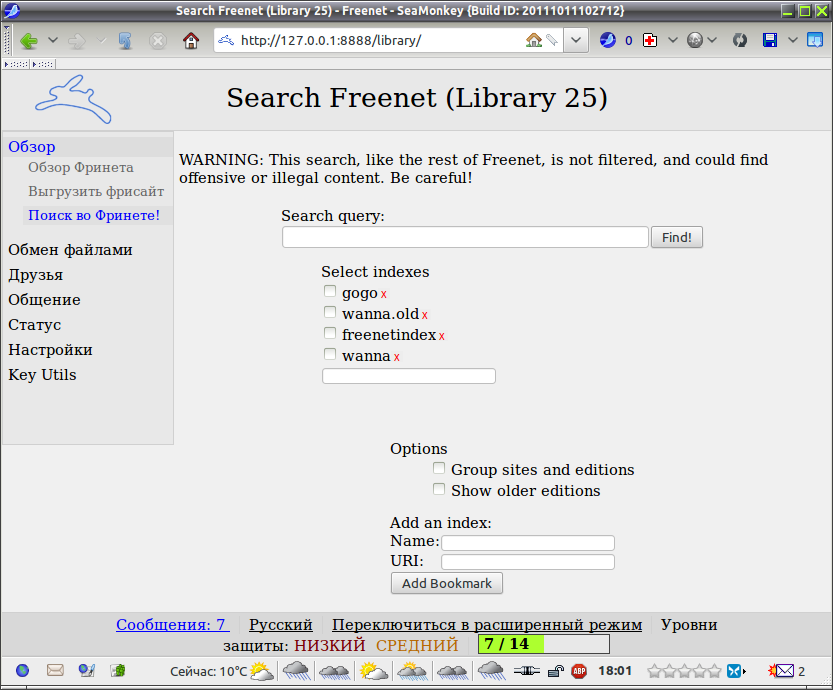The image size is (833, 690).
Task: Expand the dropdown next to save icon
Action: pyautogui.click(x=793, y=40)
